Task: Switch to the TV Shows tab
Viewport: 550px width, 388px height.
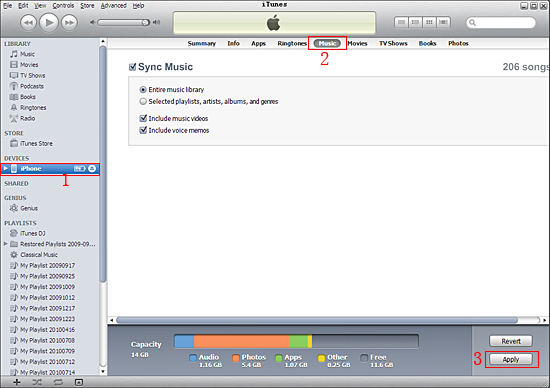Action: coord(393,44)
